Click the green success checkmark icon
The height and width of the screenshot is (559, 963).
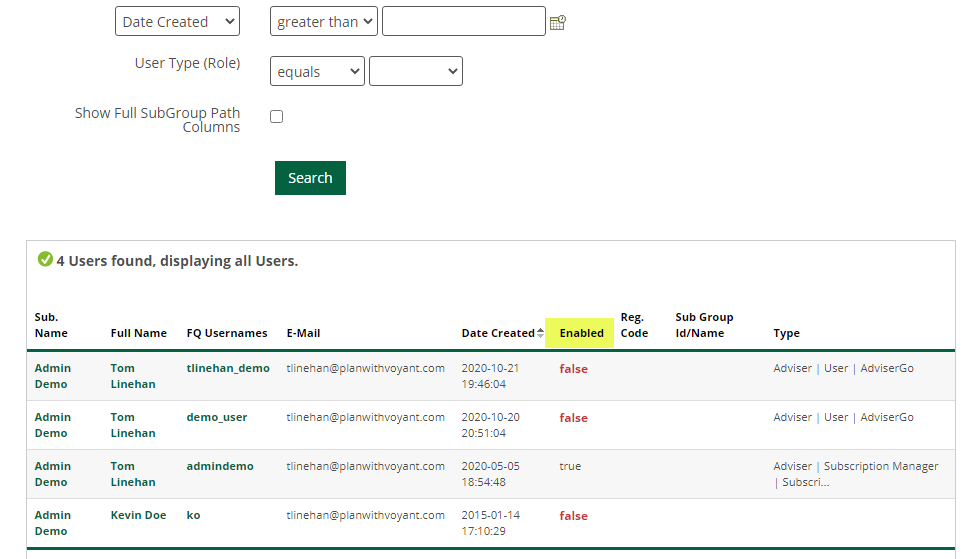pos(45,260)
